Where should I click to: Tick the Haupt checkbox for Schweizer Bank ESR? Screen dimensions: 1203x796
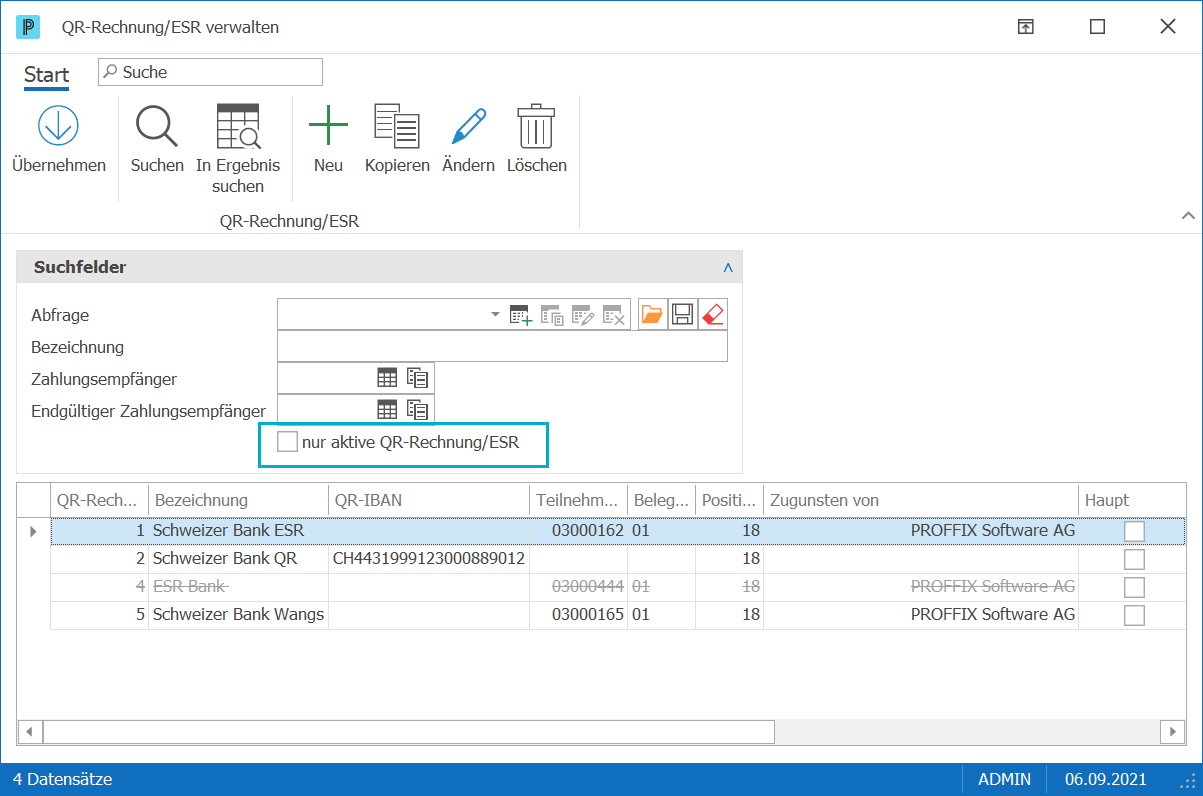pyautogui.click(x=1134, y=531)
